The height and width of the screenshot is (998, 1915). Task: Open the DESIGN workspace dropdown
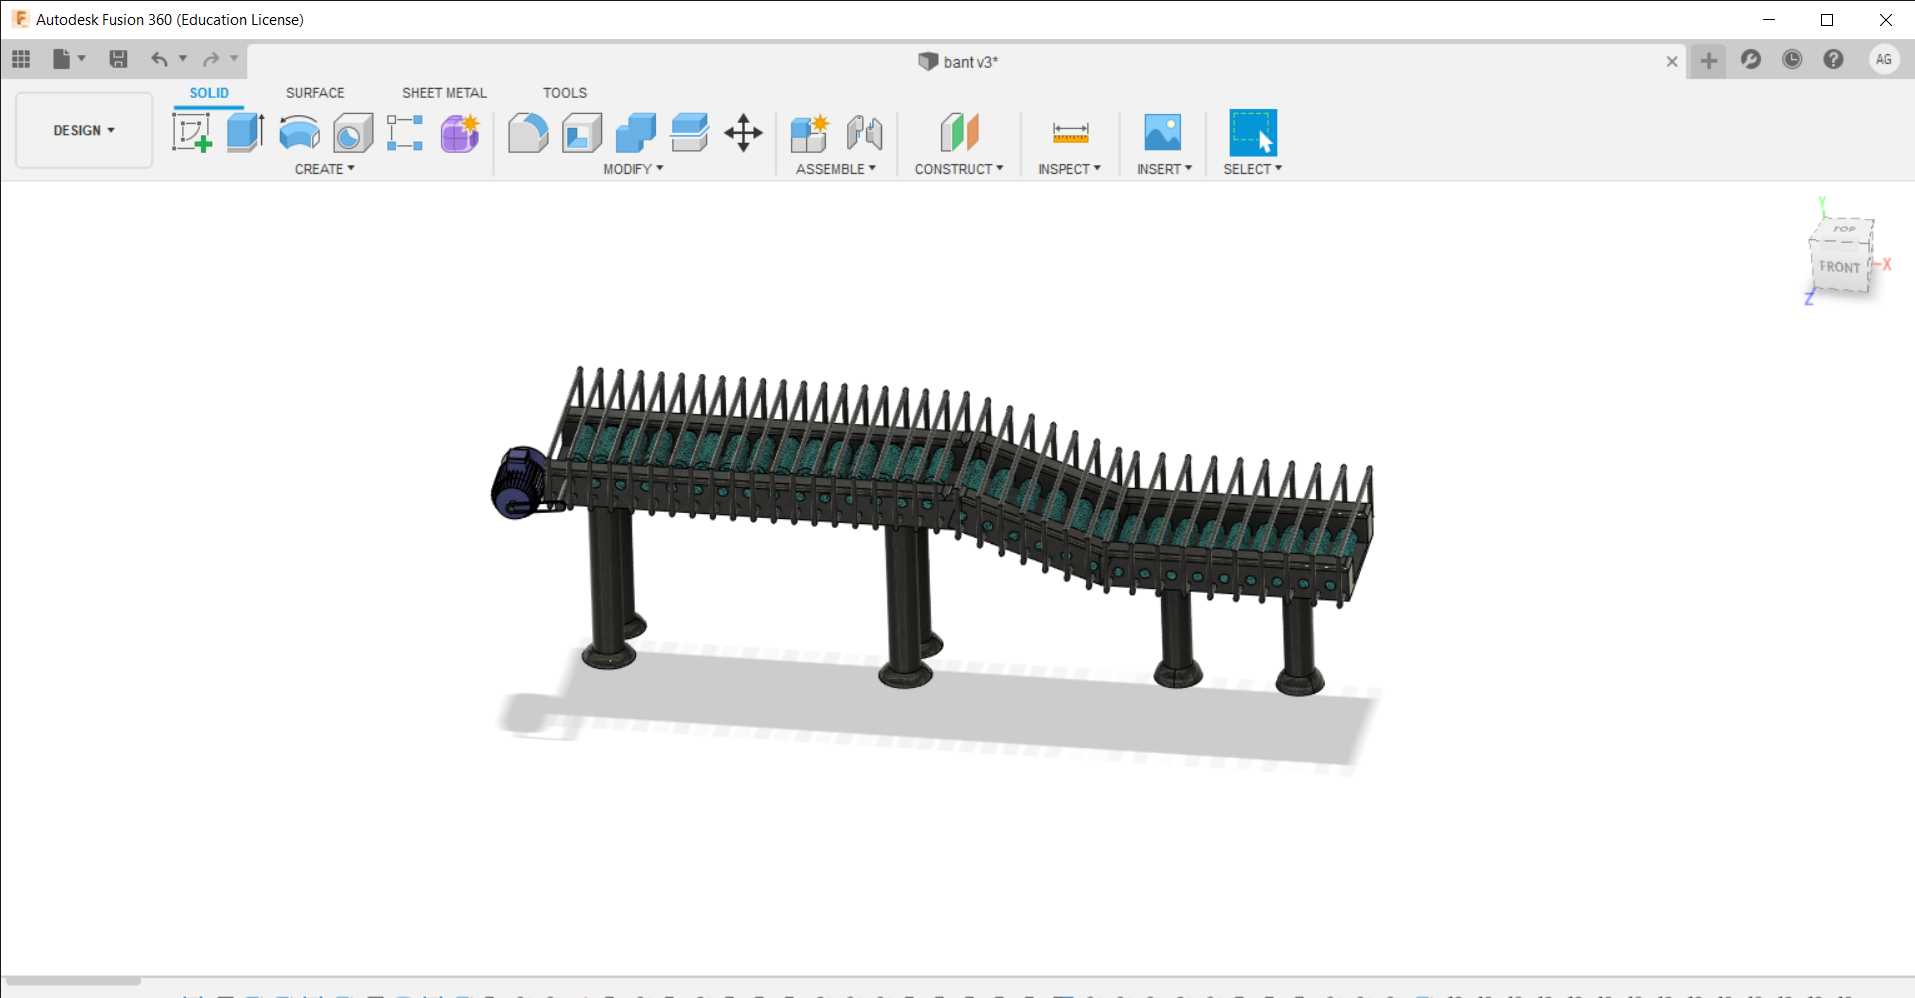84,130
